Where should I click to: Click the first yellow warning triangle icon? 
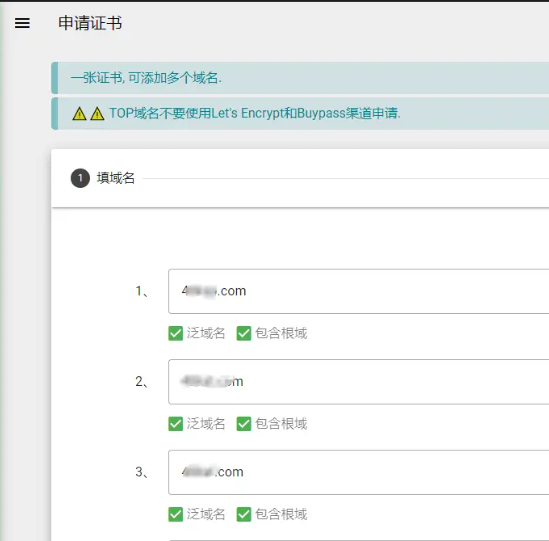79,113
